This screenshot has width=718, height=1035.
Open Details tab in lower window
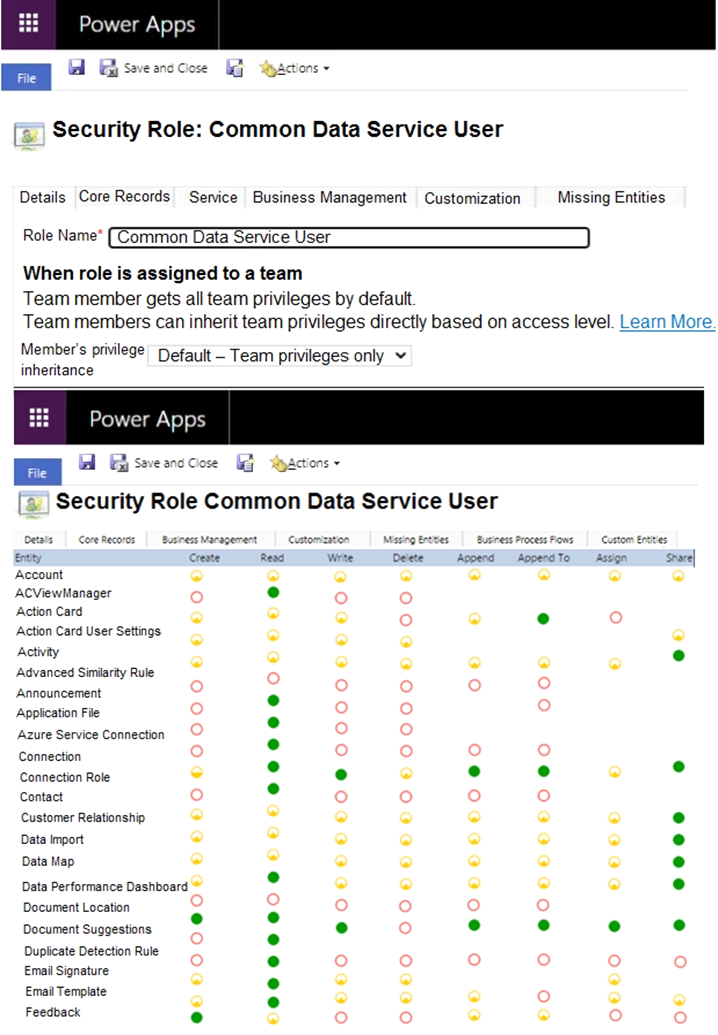click(x=38, y=539)
